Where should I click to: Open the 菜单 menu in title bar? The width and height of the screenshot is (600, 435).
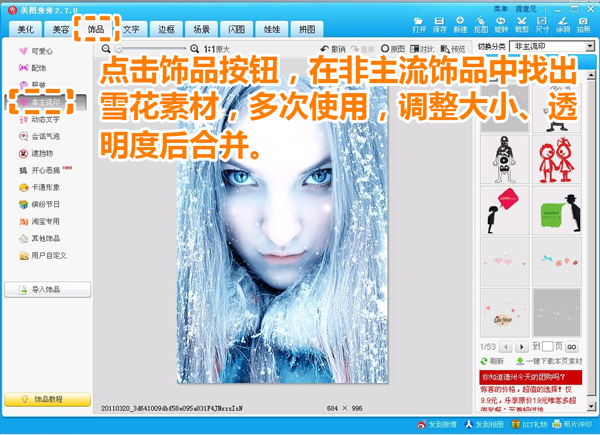(501, 6)
